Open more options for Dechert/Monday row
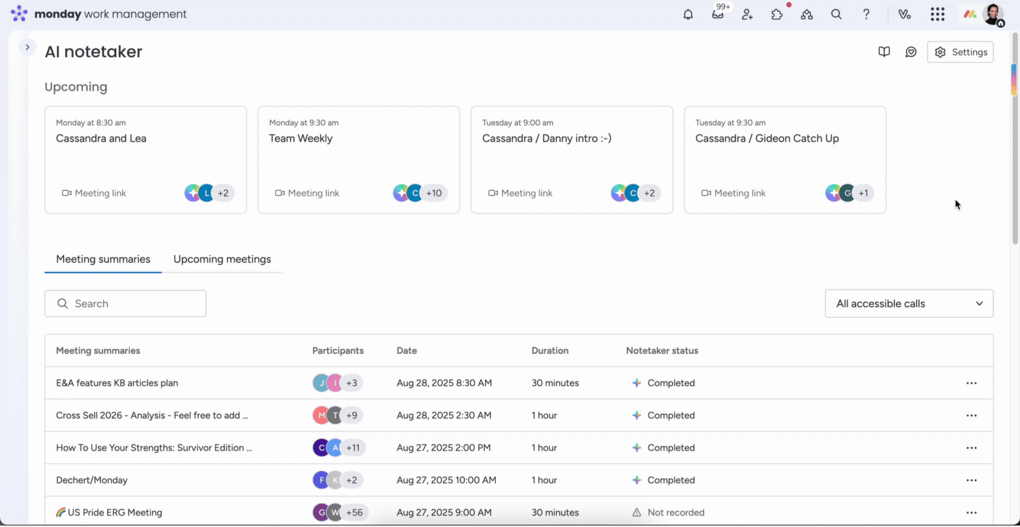 point(971,480)
